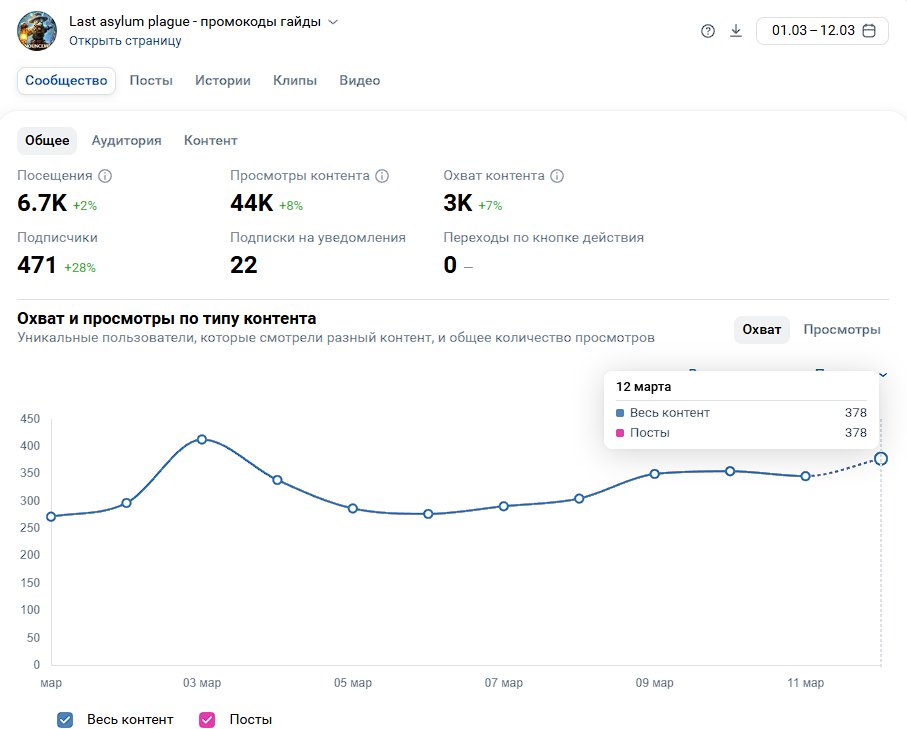Select the Контент sub-tab
Screen dimensions: 907x729
(211, 141)
